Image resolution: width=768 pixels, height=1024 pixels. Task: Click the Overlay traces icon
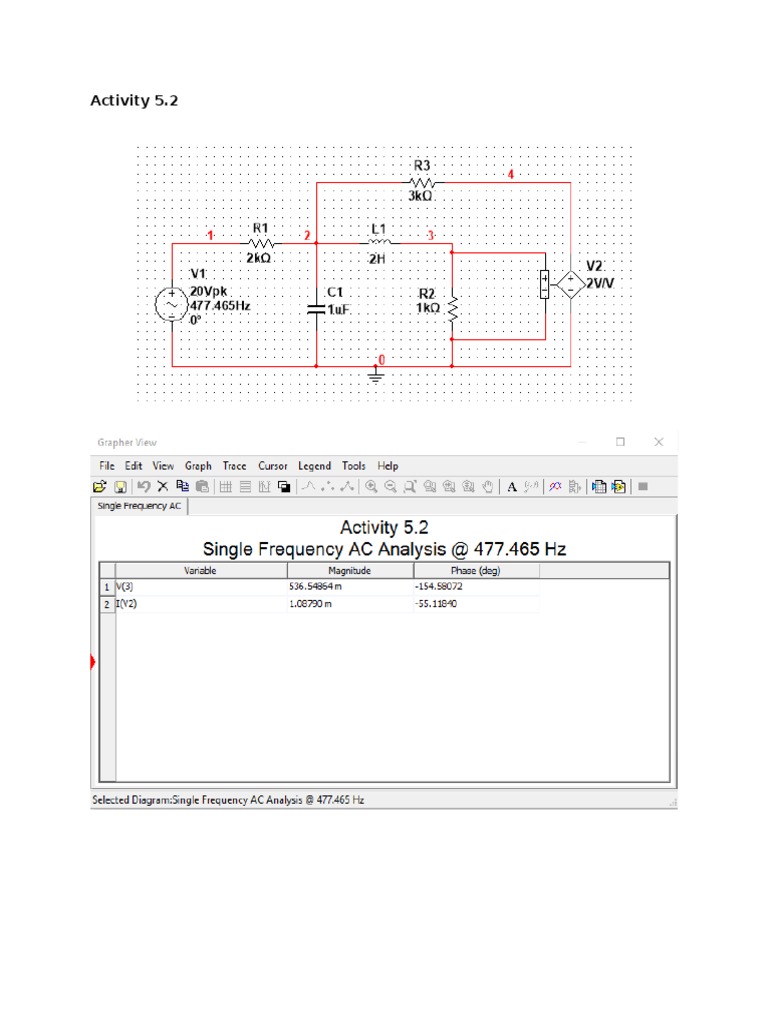556,487
